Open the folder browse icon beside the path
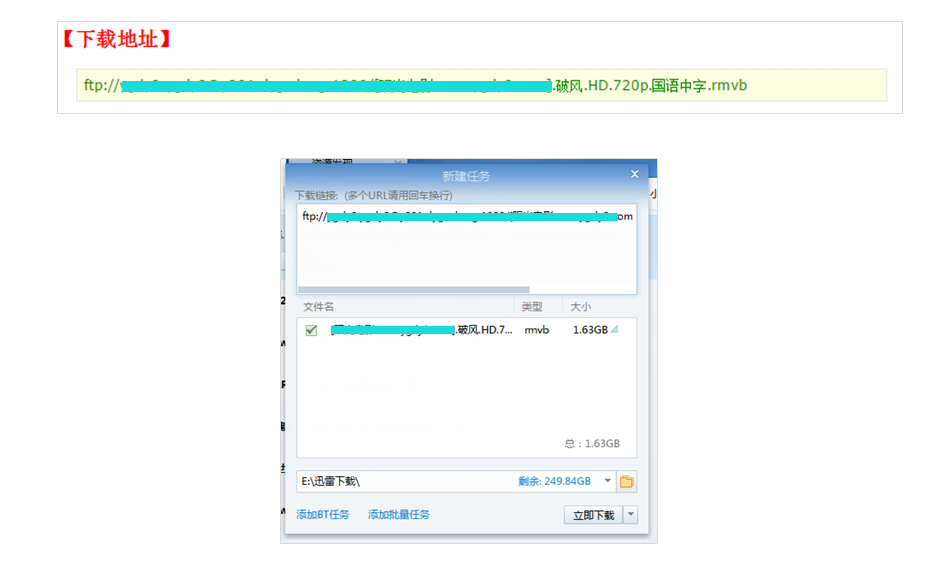Screen dimensions: 950x571 click(626, 481)
